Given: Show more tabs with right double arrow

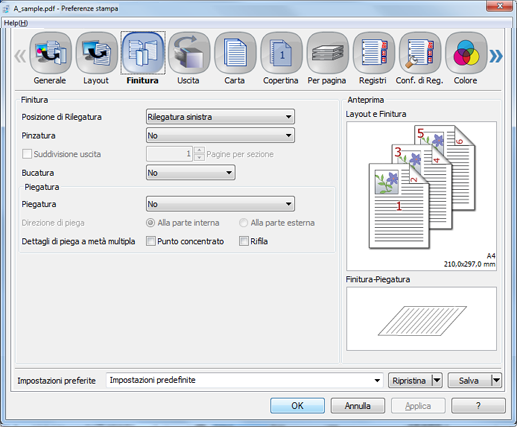Looking at the screenshot, I should click(x=496, y=56).
